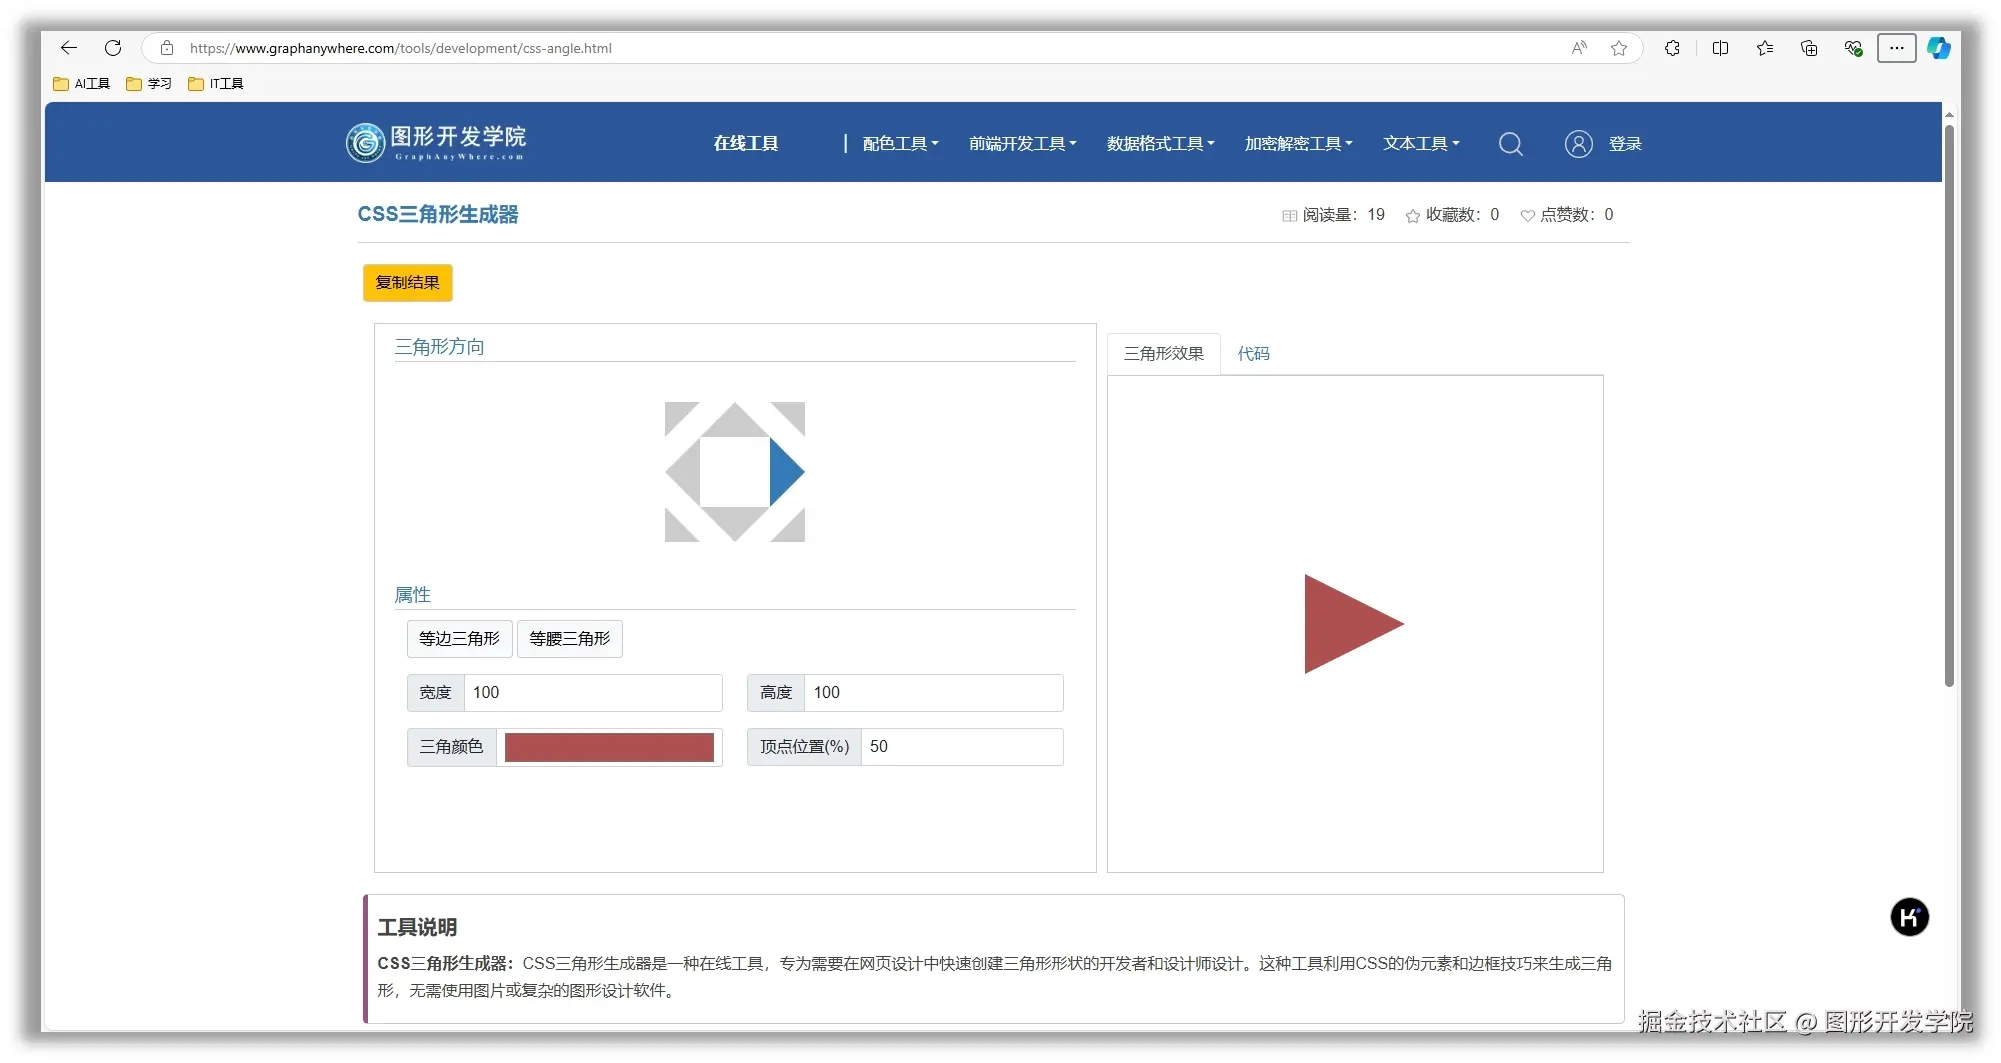Open the IT工具 bookmarks folder
2001x1063 pixels.
pyautogui.click(x=216, y=84)
